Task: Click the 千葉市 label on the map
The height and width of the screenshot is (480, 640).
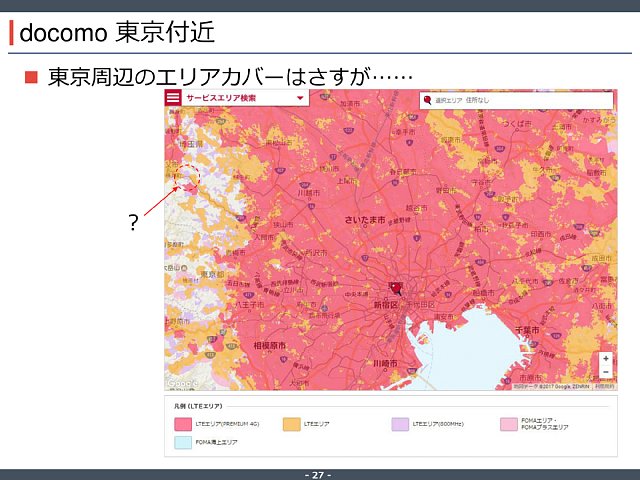Action: [527, 330]
